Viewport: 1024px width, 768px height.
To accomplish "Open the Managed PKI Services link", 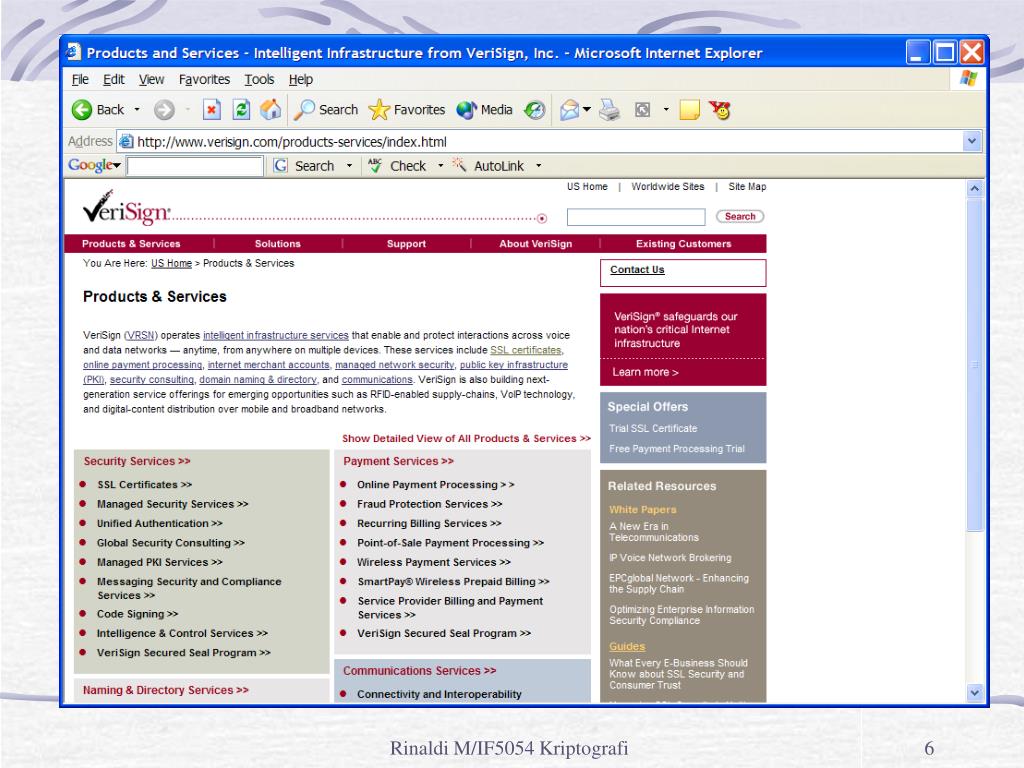I will click(159, 562).
